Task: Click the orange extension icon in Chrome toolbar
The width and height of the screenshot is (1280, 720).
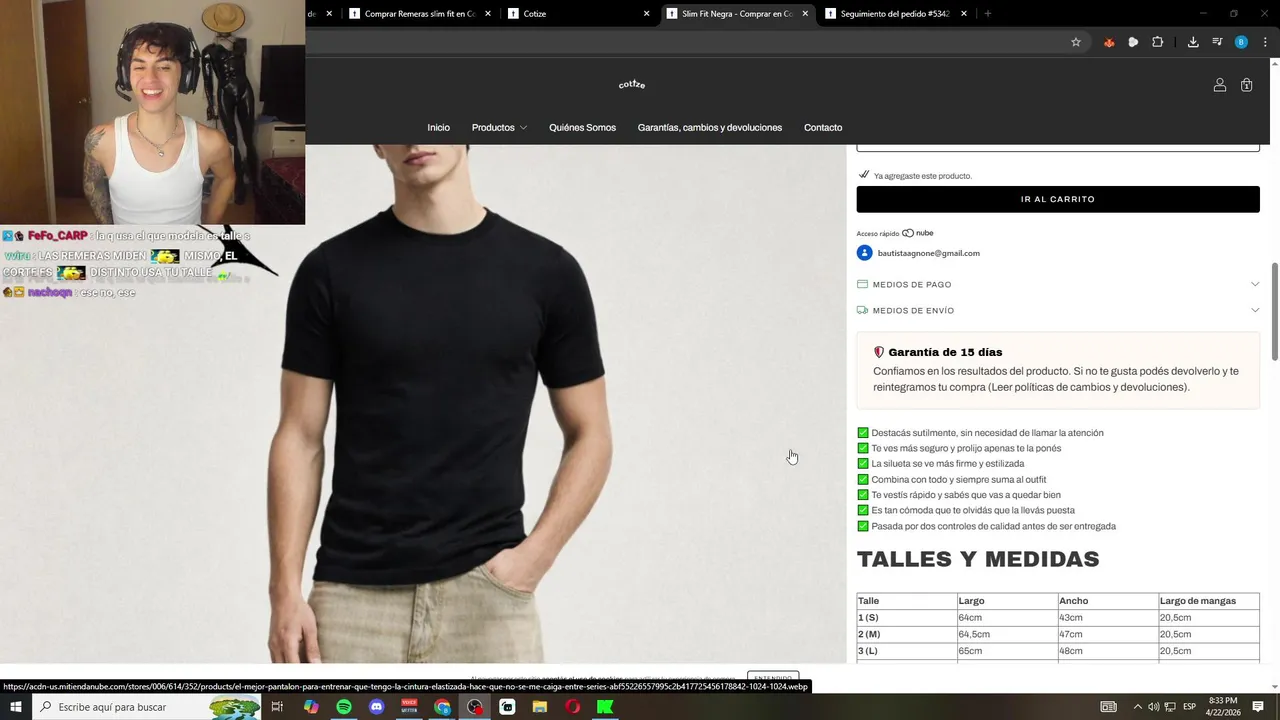Action: point(1109,42)
